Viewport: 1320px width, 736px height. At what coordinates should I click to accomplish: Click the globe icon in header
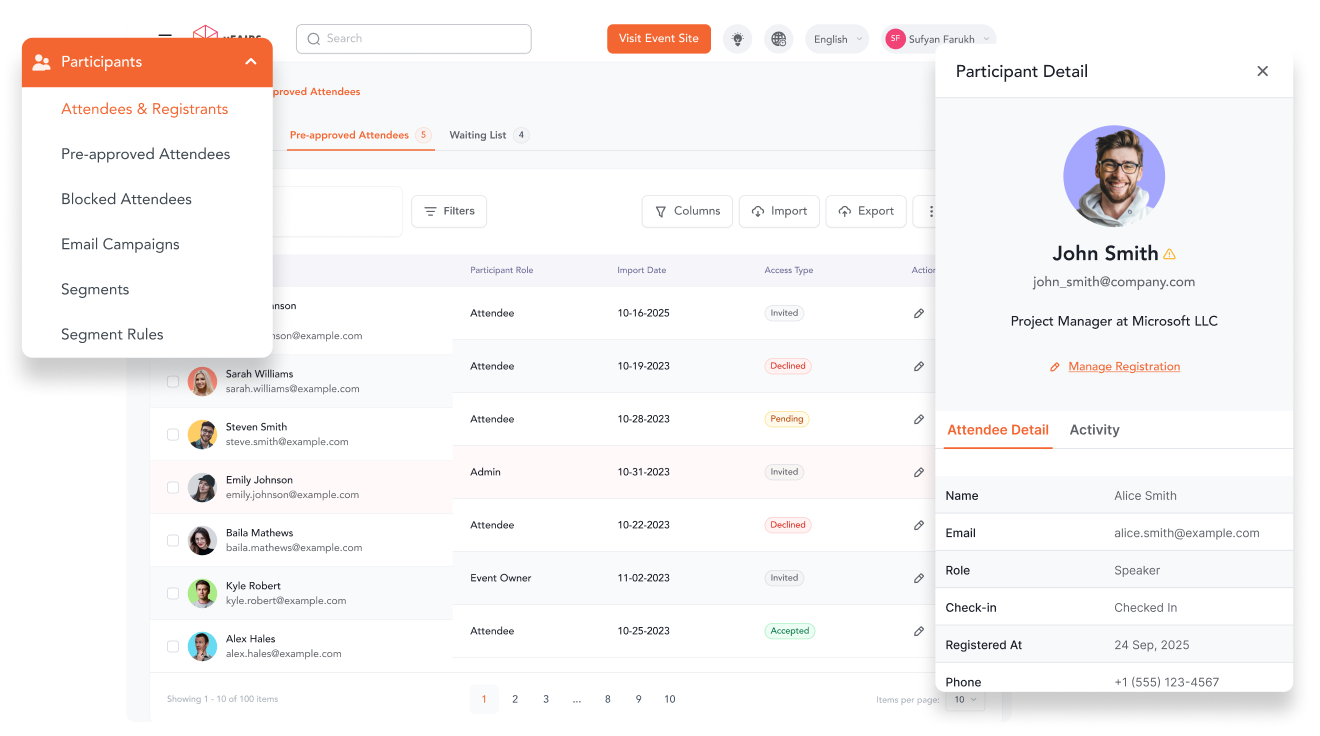pos(779,39)
